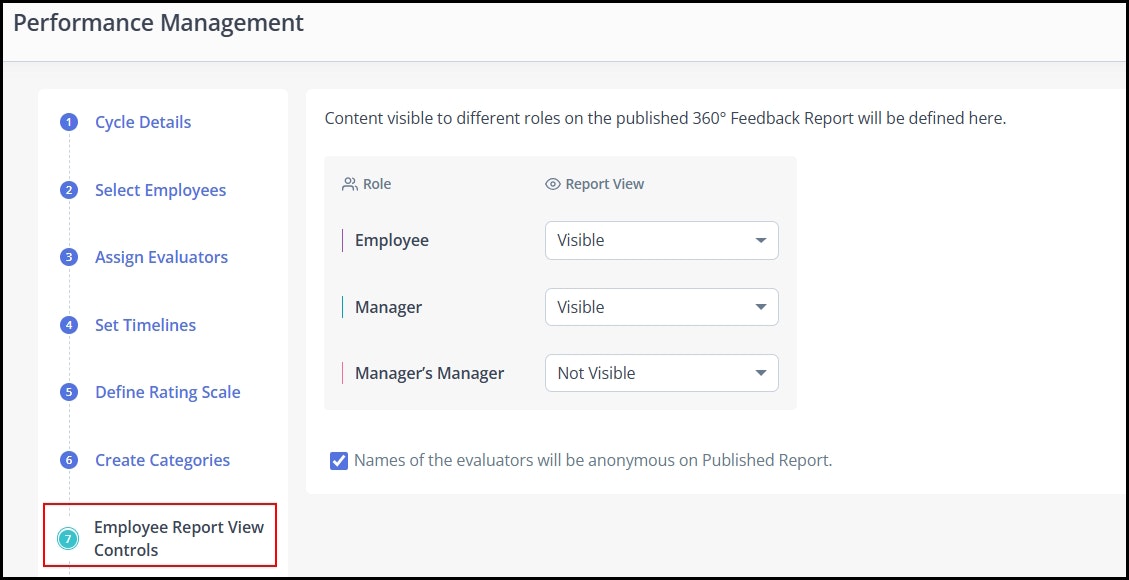Navigate to Set Timelines step

[145, 325]
